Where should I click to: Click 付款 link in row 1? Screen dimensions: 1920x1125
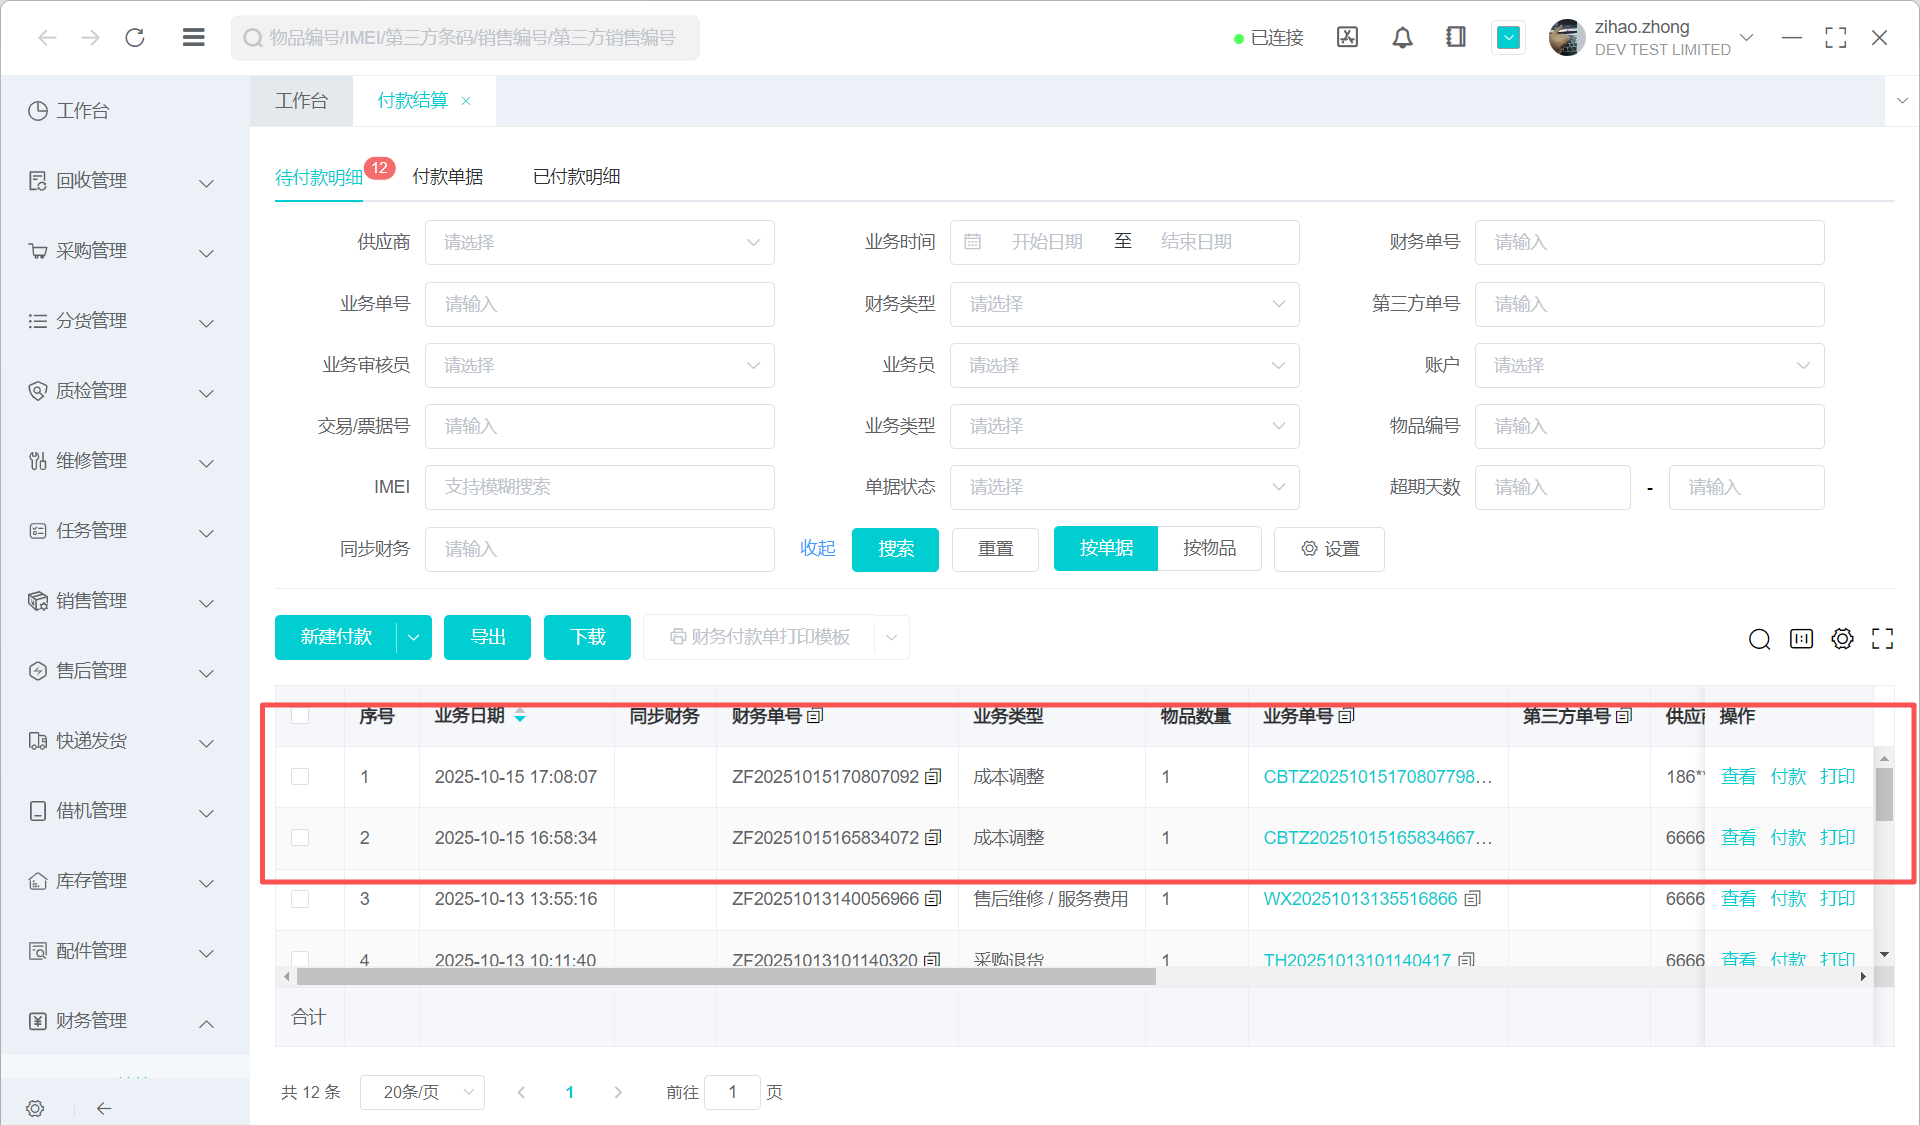coord(1787,777)
